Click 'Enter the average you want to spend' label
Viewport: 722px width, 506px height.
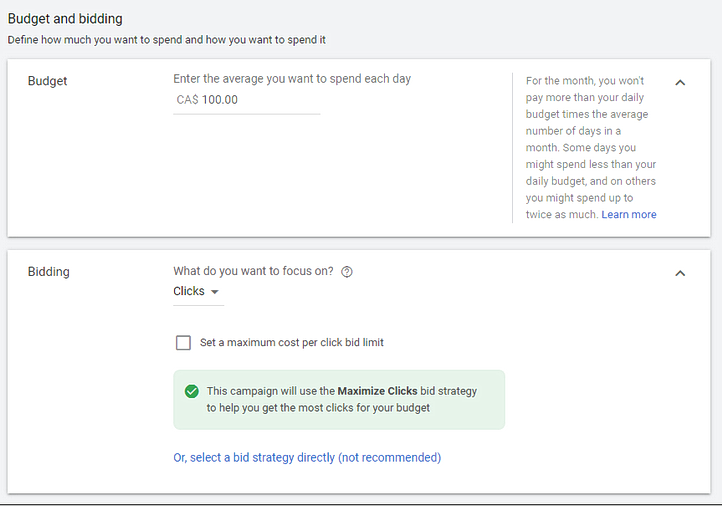[292, 79]
